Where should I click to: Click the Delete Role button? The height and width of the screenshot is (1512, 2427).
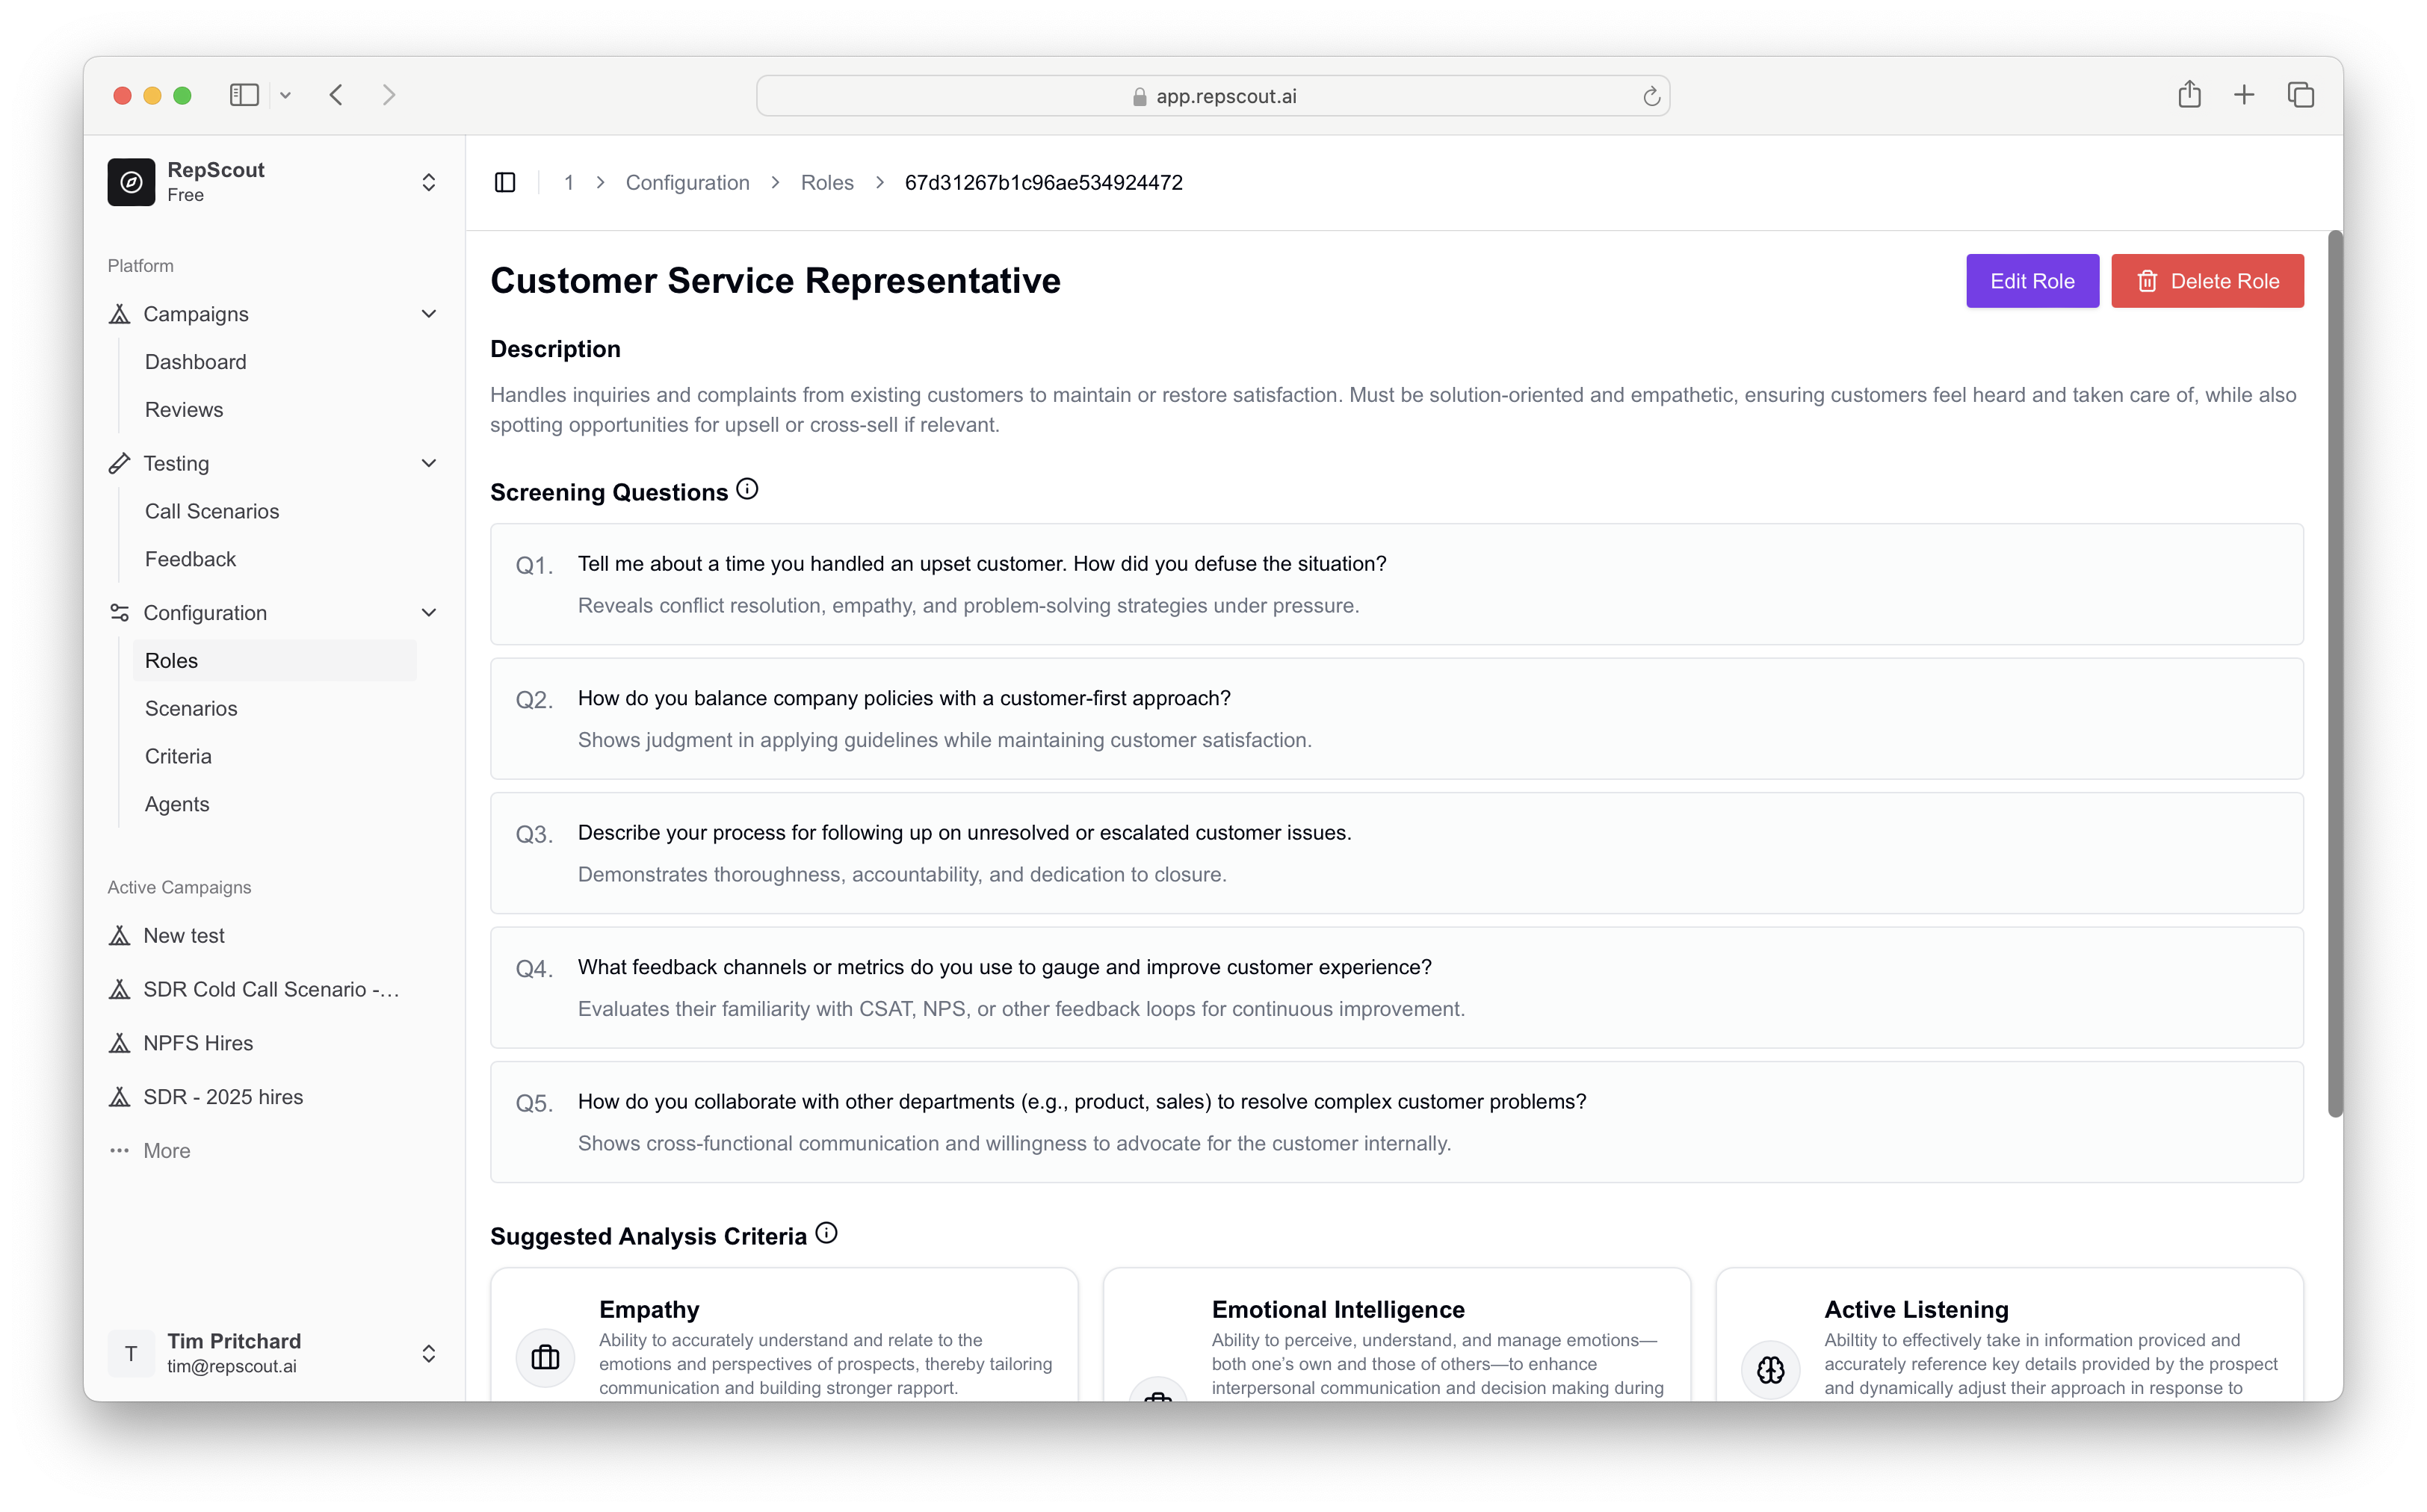click(x=2207, y=281)
